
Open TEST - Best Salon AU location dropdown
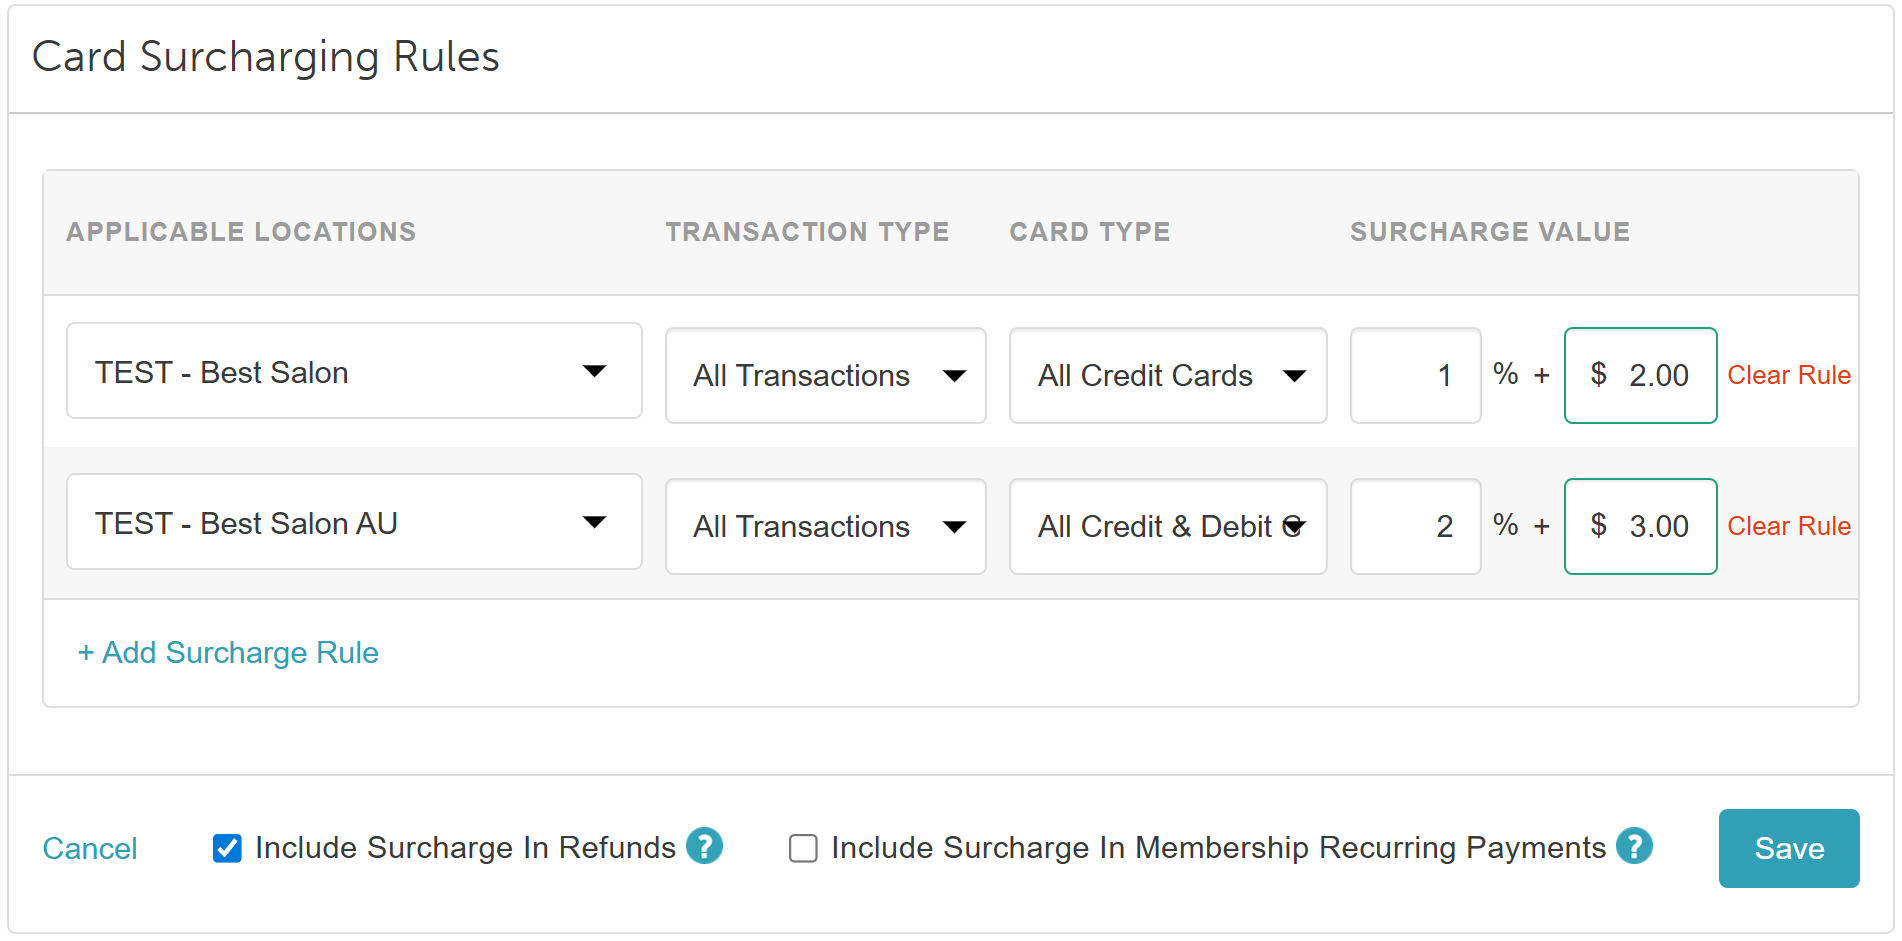pos(354,522)
